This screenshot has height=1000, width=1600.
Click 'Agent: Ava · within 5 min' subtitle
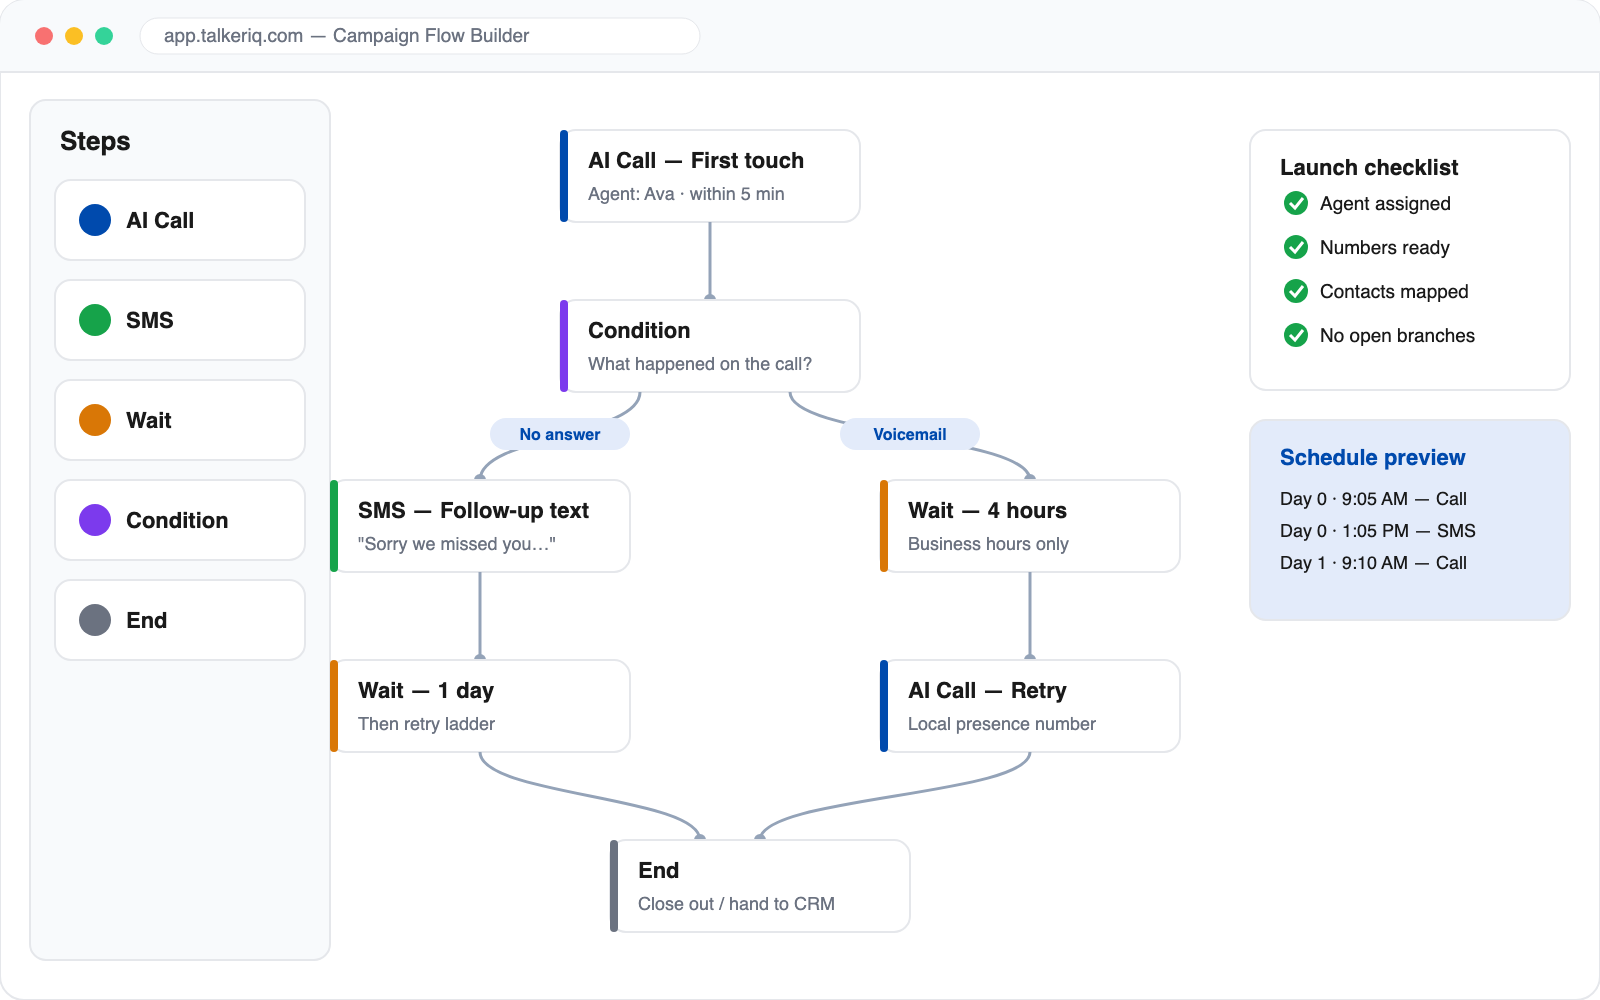pos(686,194)
